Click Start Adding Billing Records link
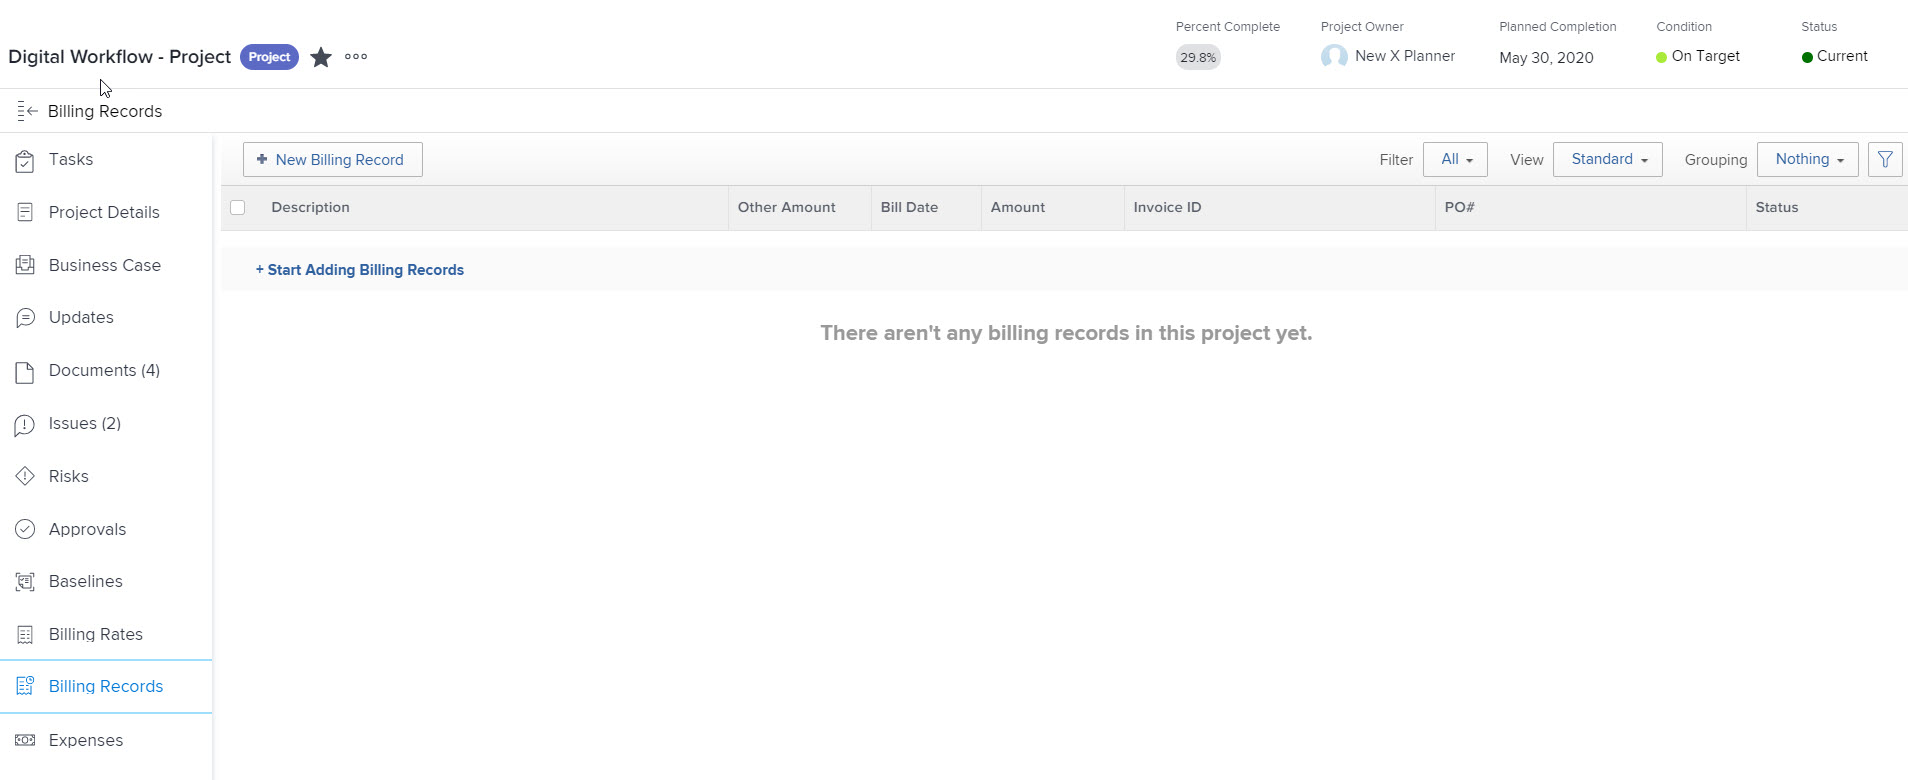The image size is (1908, 780). tap(360, 270)
